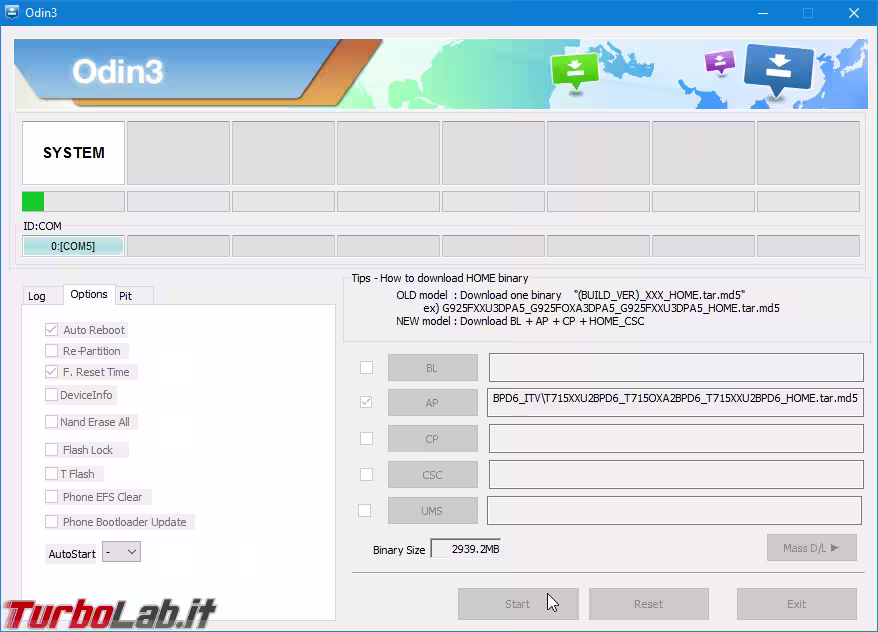
Task: Click the blue download icon in banner
Action: coord(778,70)
